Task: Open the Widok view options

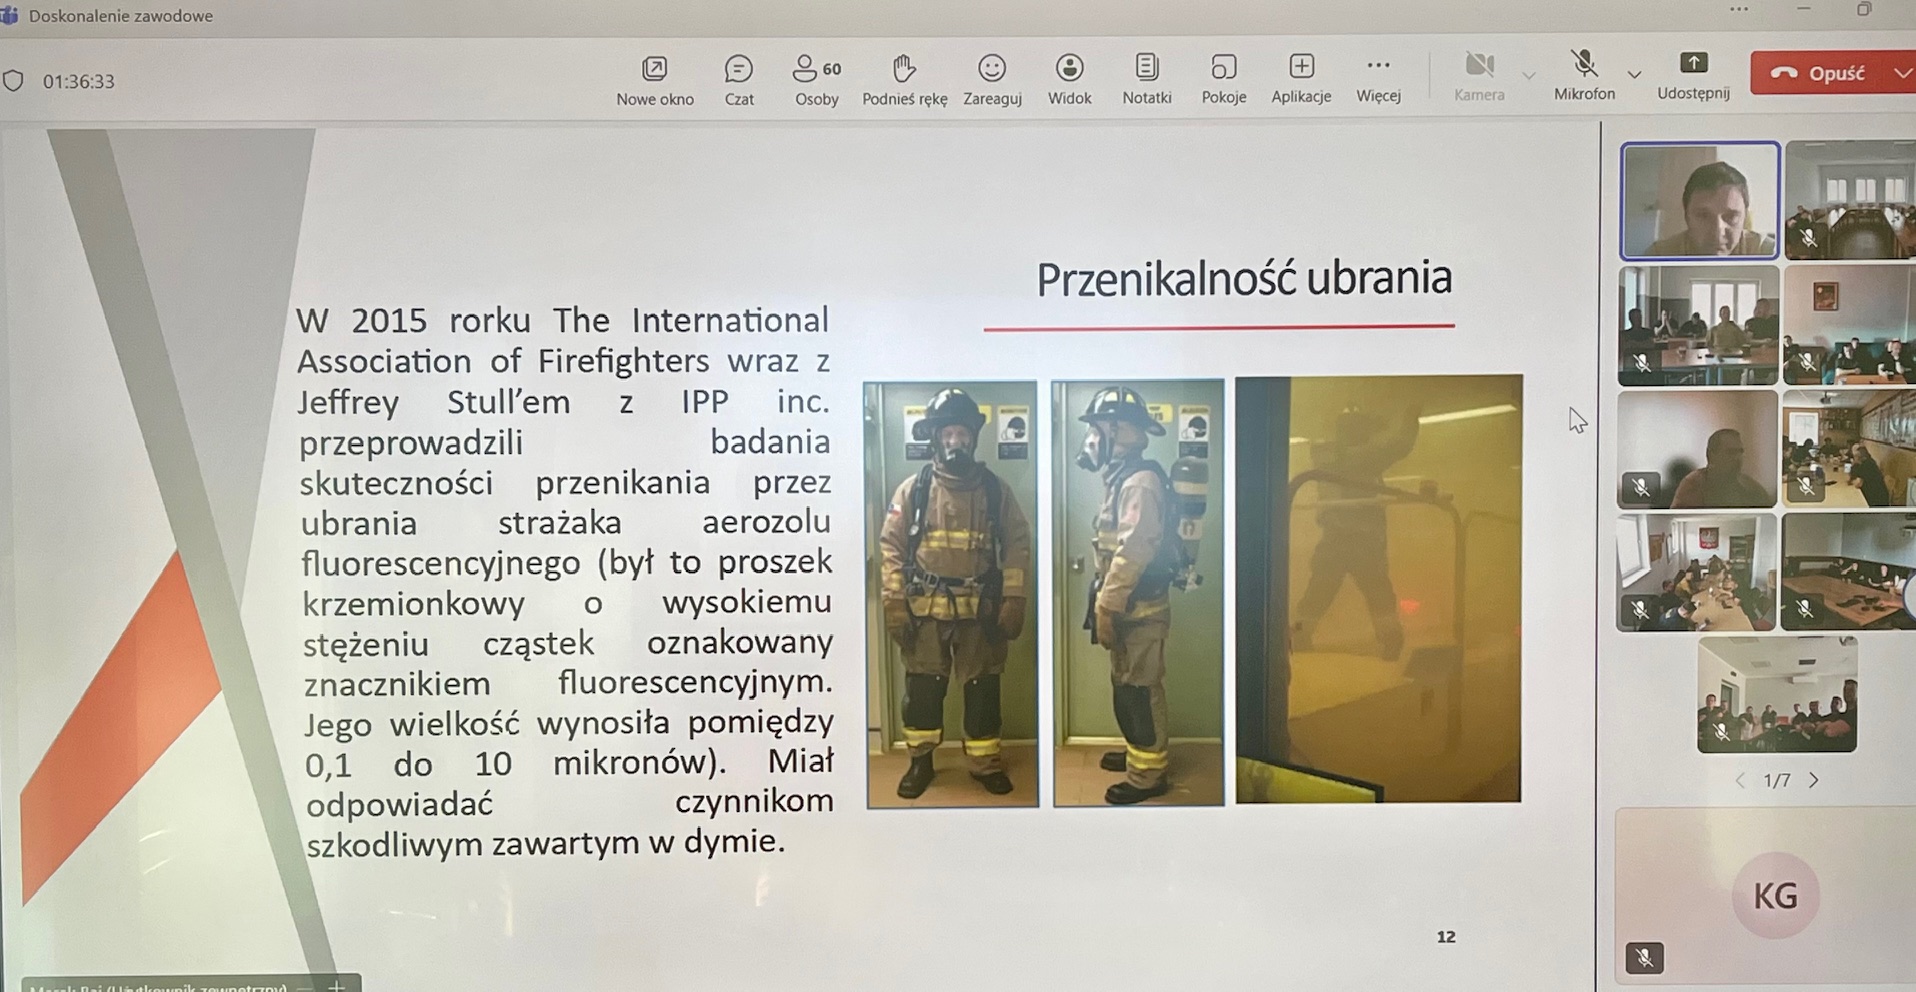Action: tap(1069, 79)
